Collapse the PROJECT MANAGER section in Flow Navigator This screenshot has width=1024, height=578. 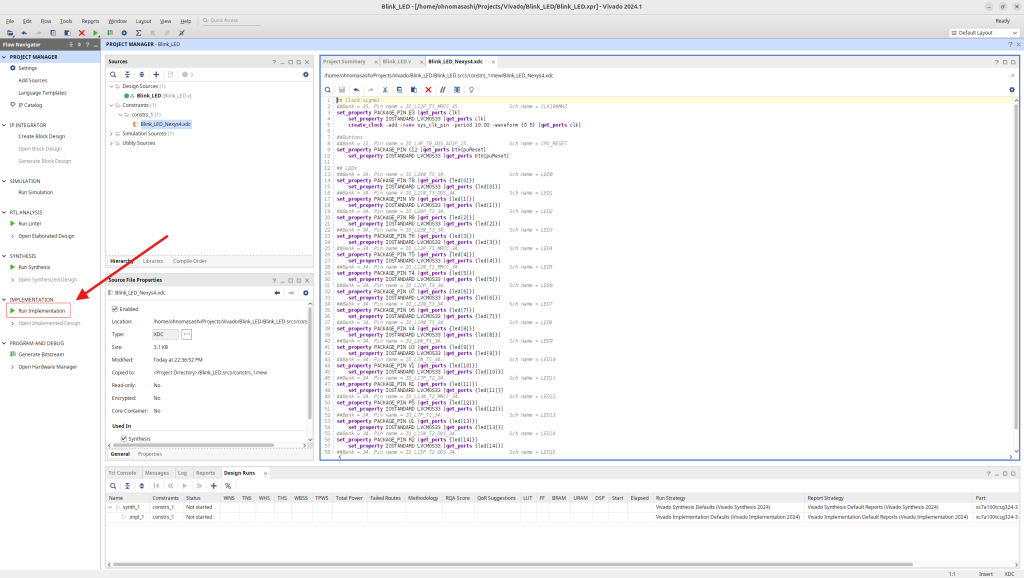[5, 57]
